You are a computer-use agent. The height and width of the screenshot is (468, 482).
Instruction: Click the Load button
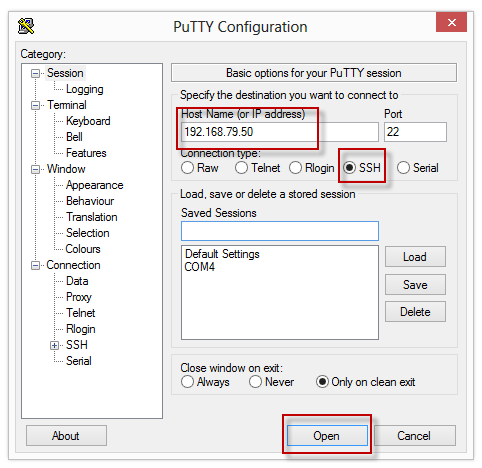(415, 257)
